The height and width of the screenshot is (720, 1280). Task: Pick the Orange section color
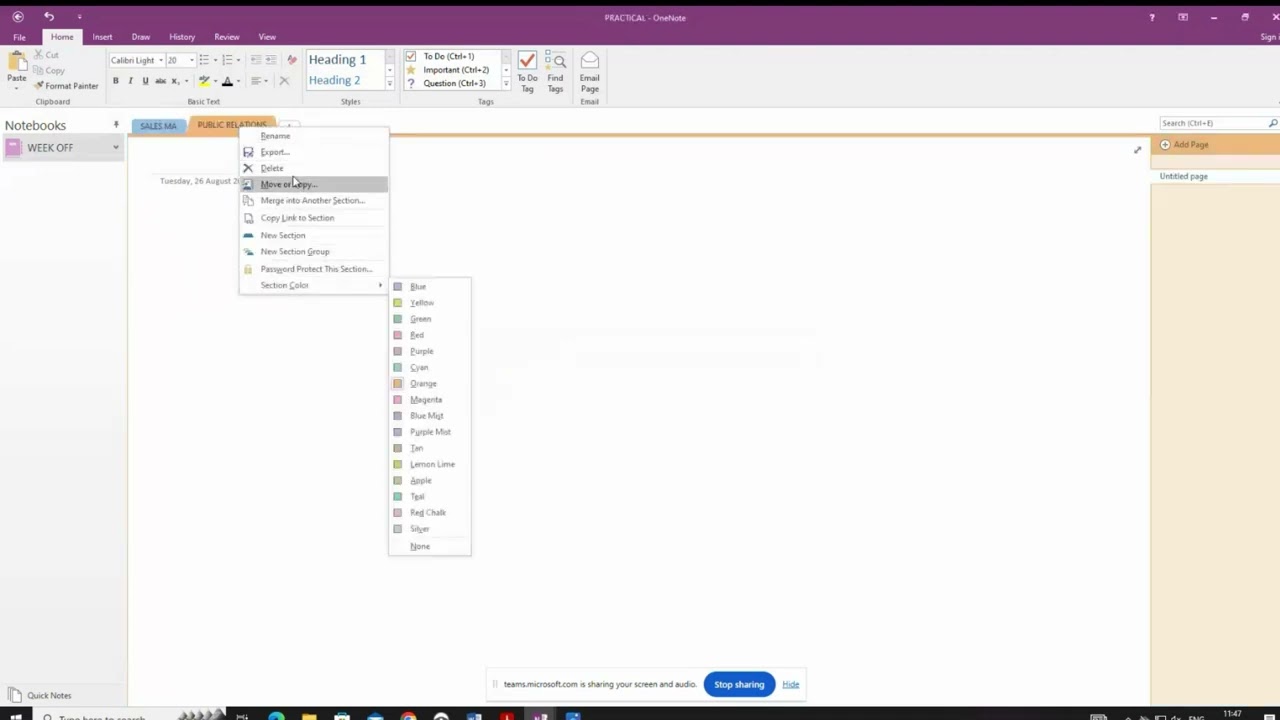[429, 384]
